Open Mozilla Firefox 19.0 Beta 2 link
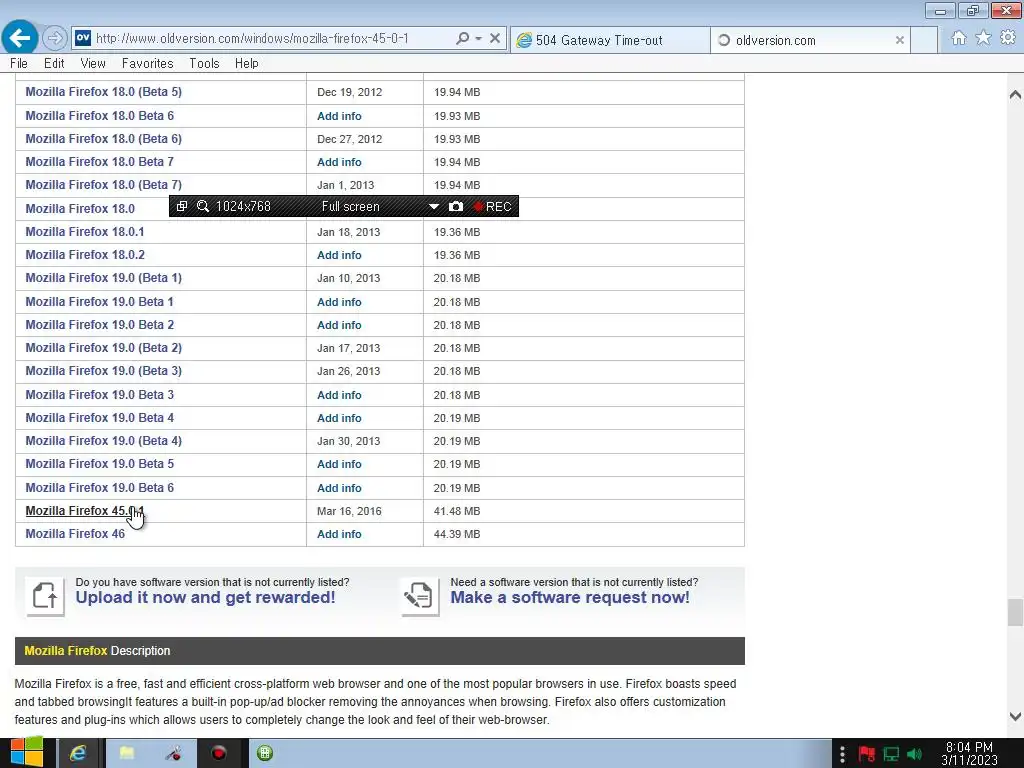 pos(99,325)
